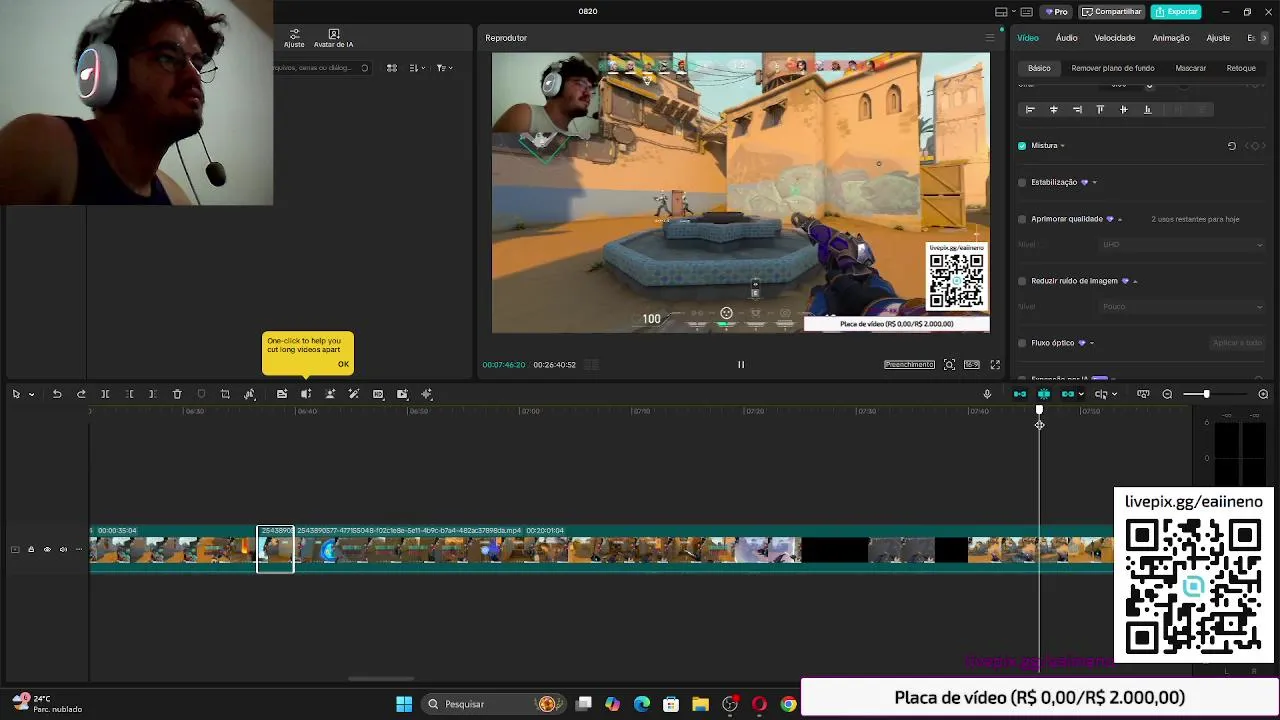Crop the selected clip
Screen dimensions: 1280x720
[x=225, y=394]
